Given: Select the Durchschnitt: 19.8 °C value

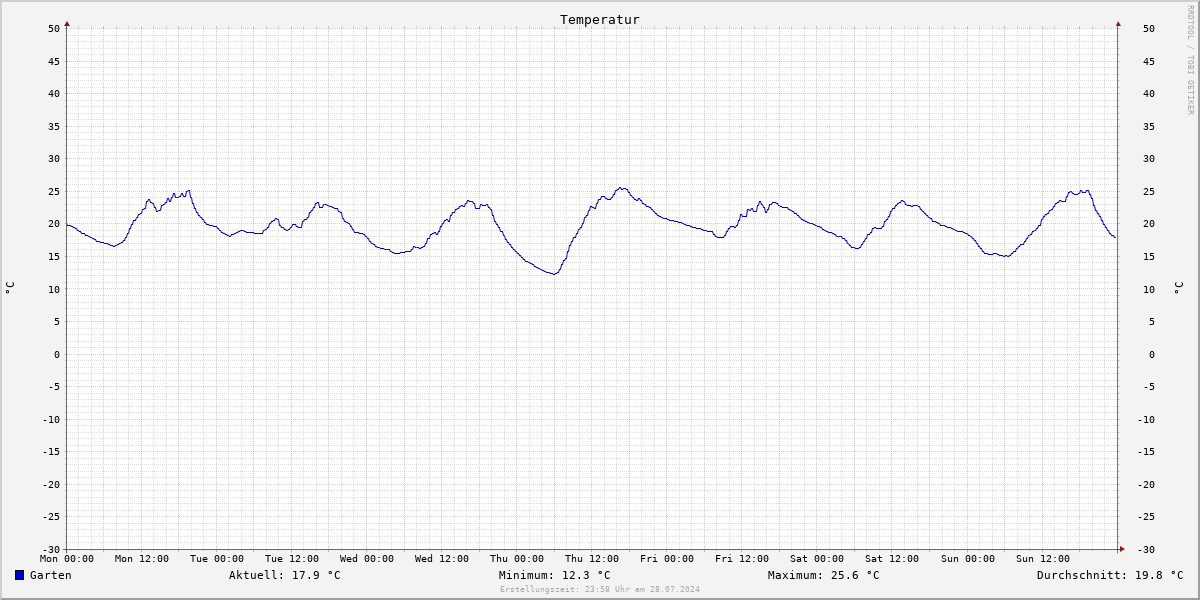Looking at the screenshot, I should click(x=1110, y=575).
